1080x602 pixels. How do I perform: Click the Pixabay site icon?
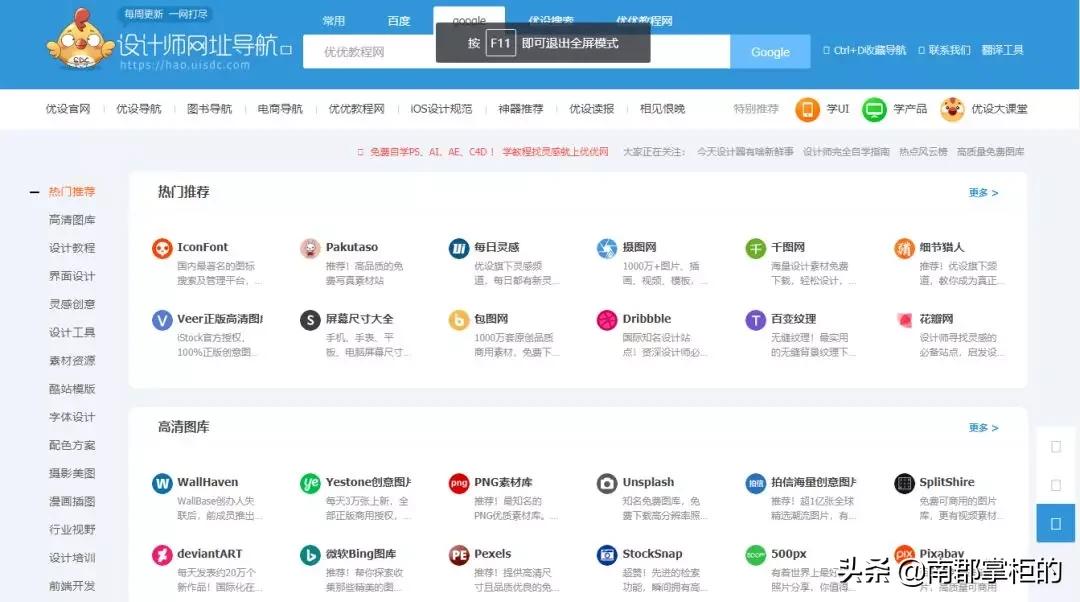point(903,554)
